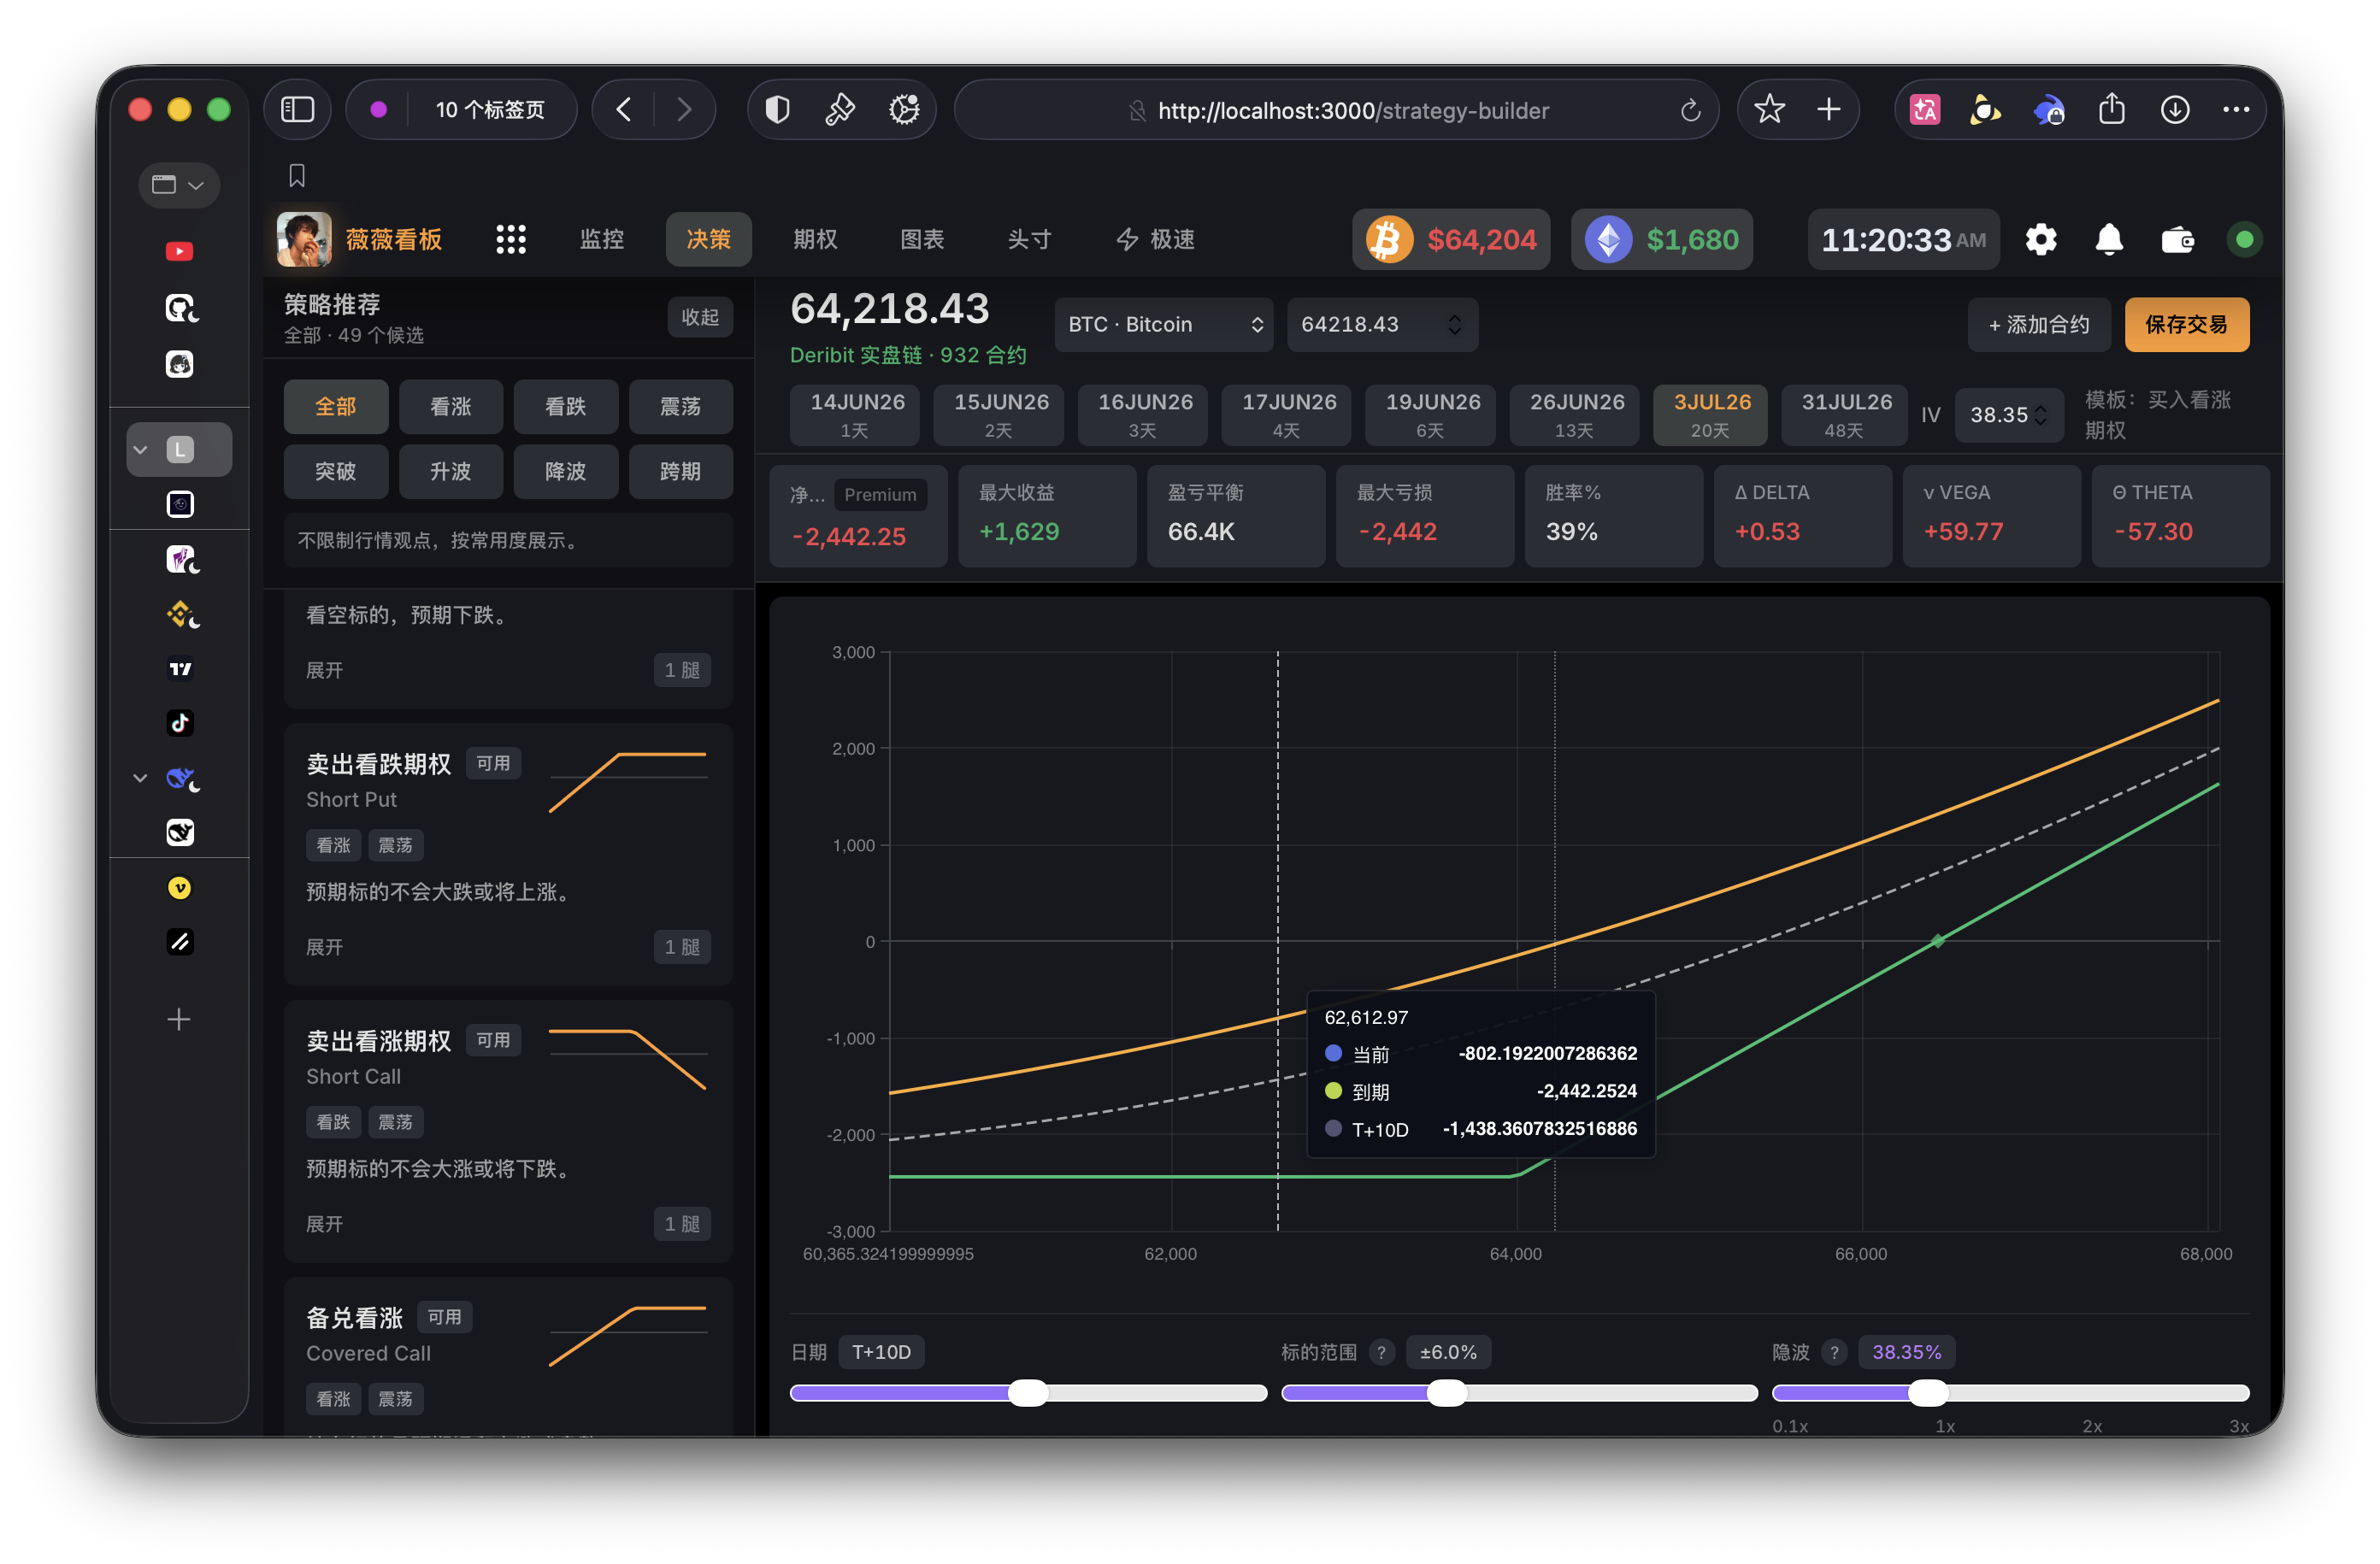
Task: Go back to the previous page
Action: coord(624,110)
